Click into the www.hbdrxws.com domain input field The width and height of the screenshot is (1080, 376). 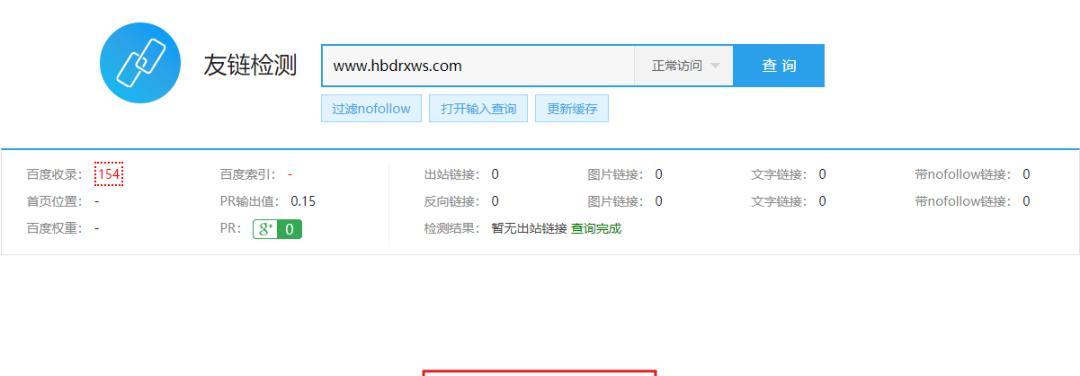(x=477, y=66)
